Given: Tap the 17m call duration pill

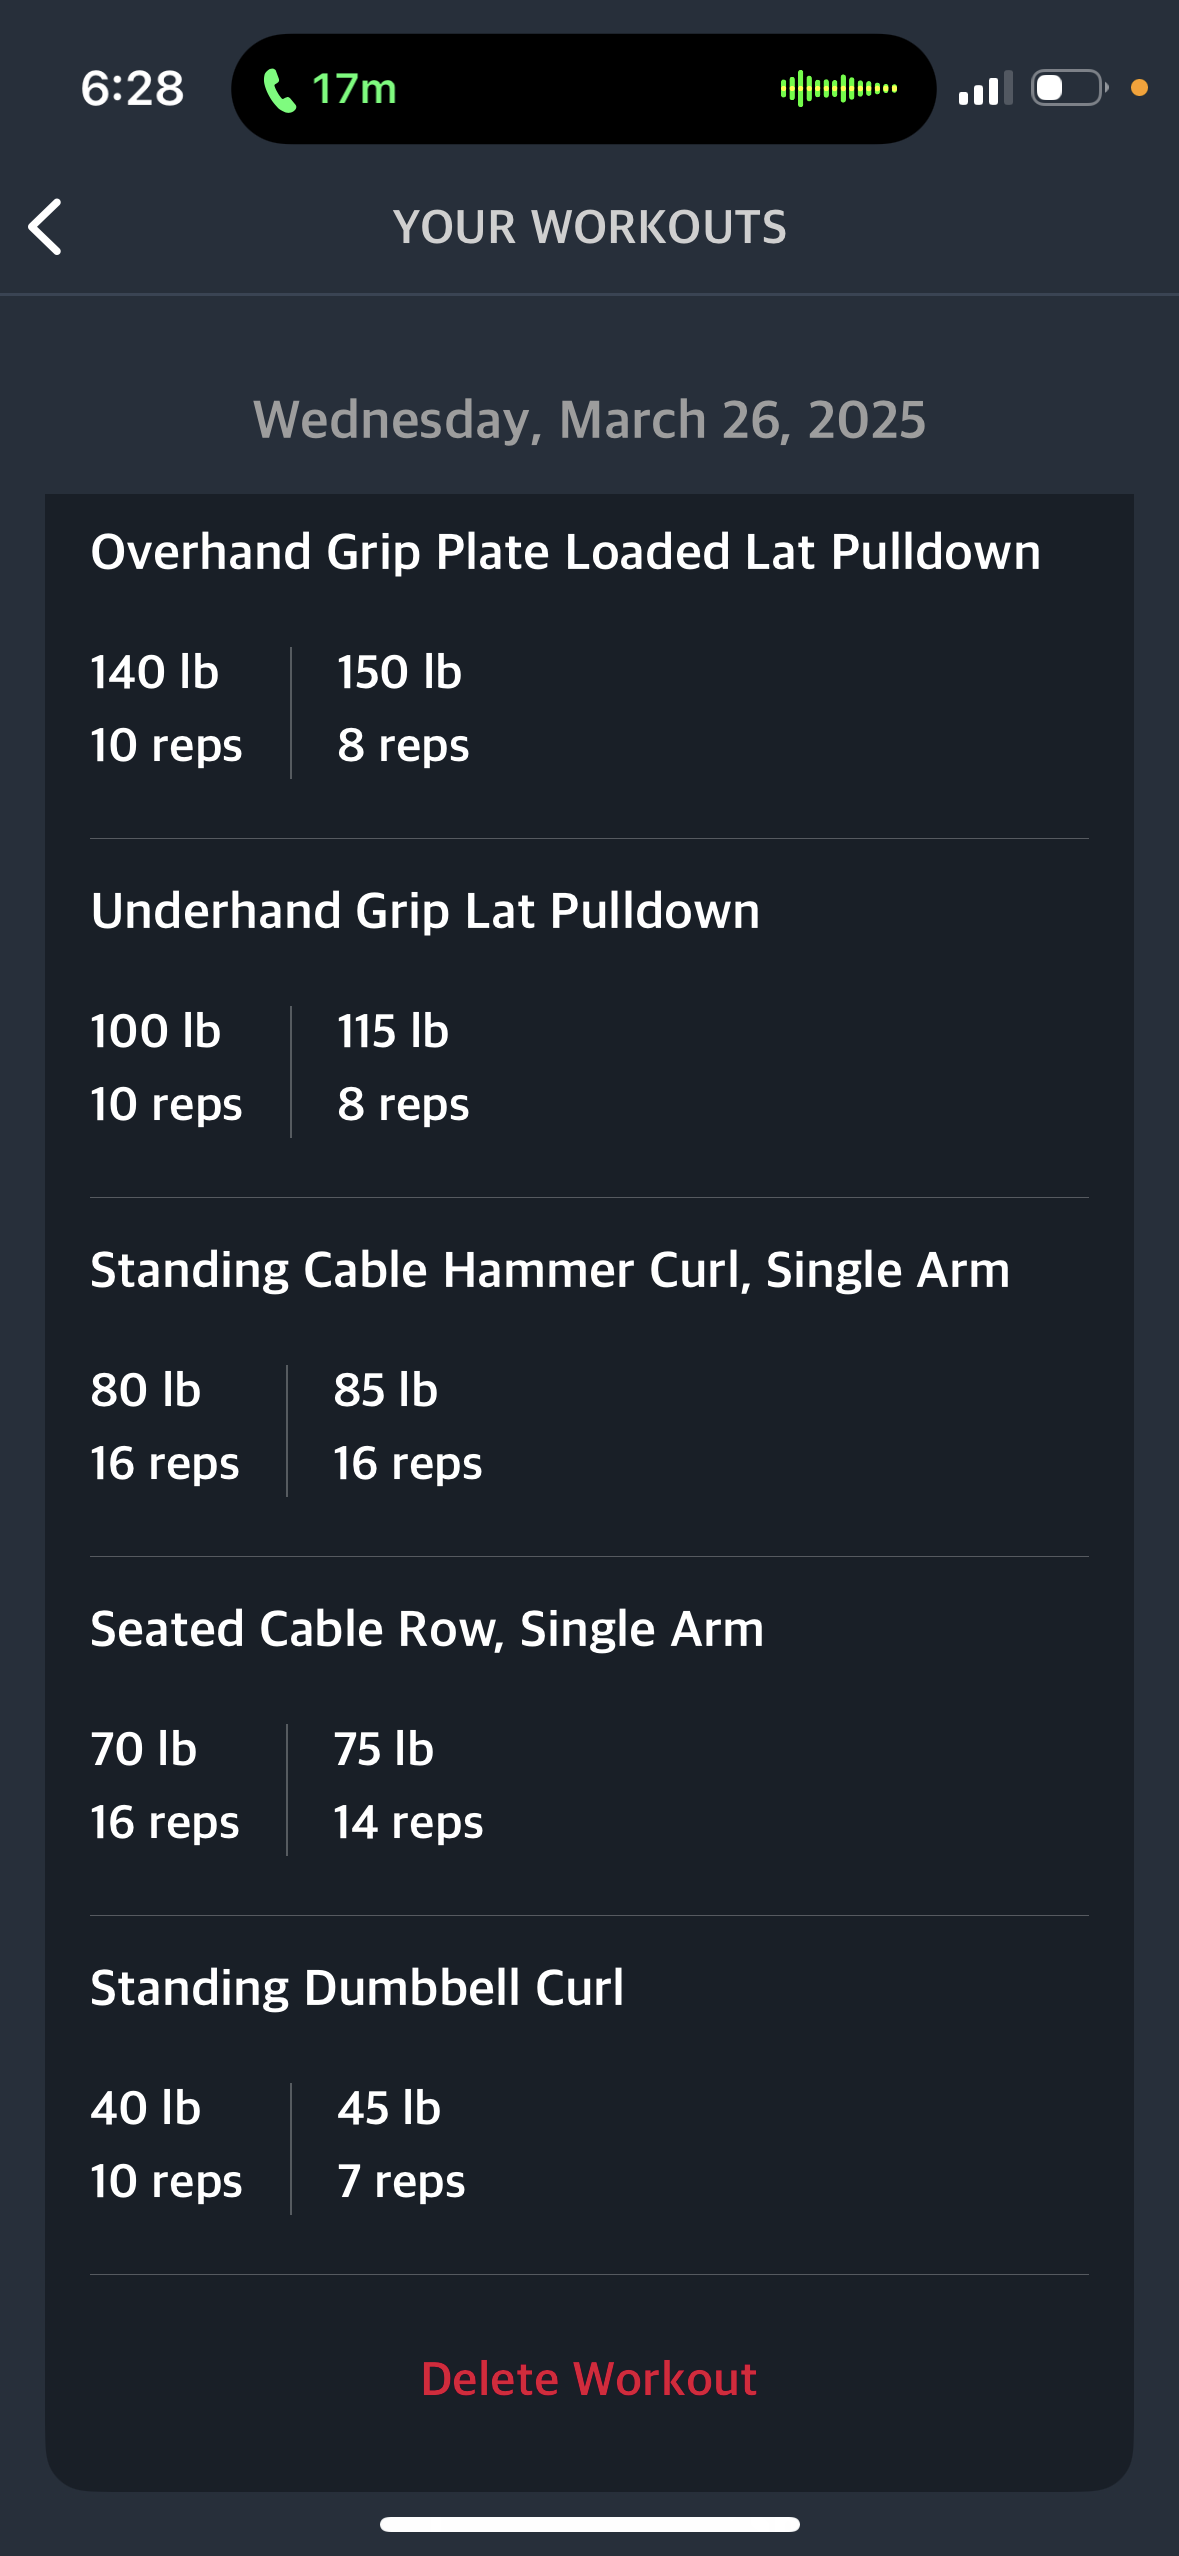Looking at the screenshot, I should pos(583,89).
